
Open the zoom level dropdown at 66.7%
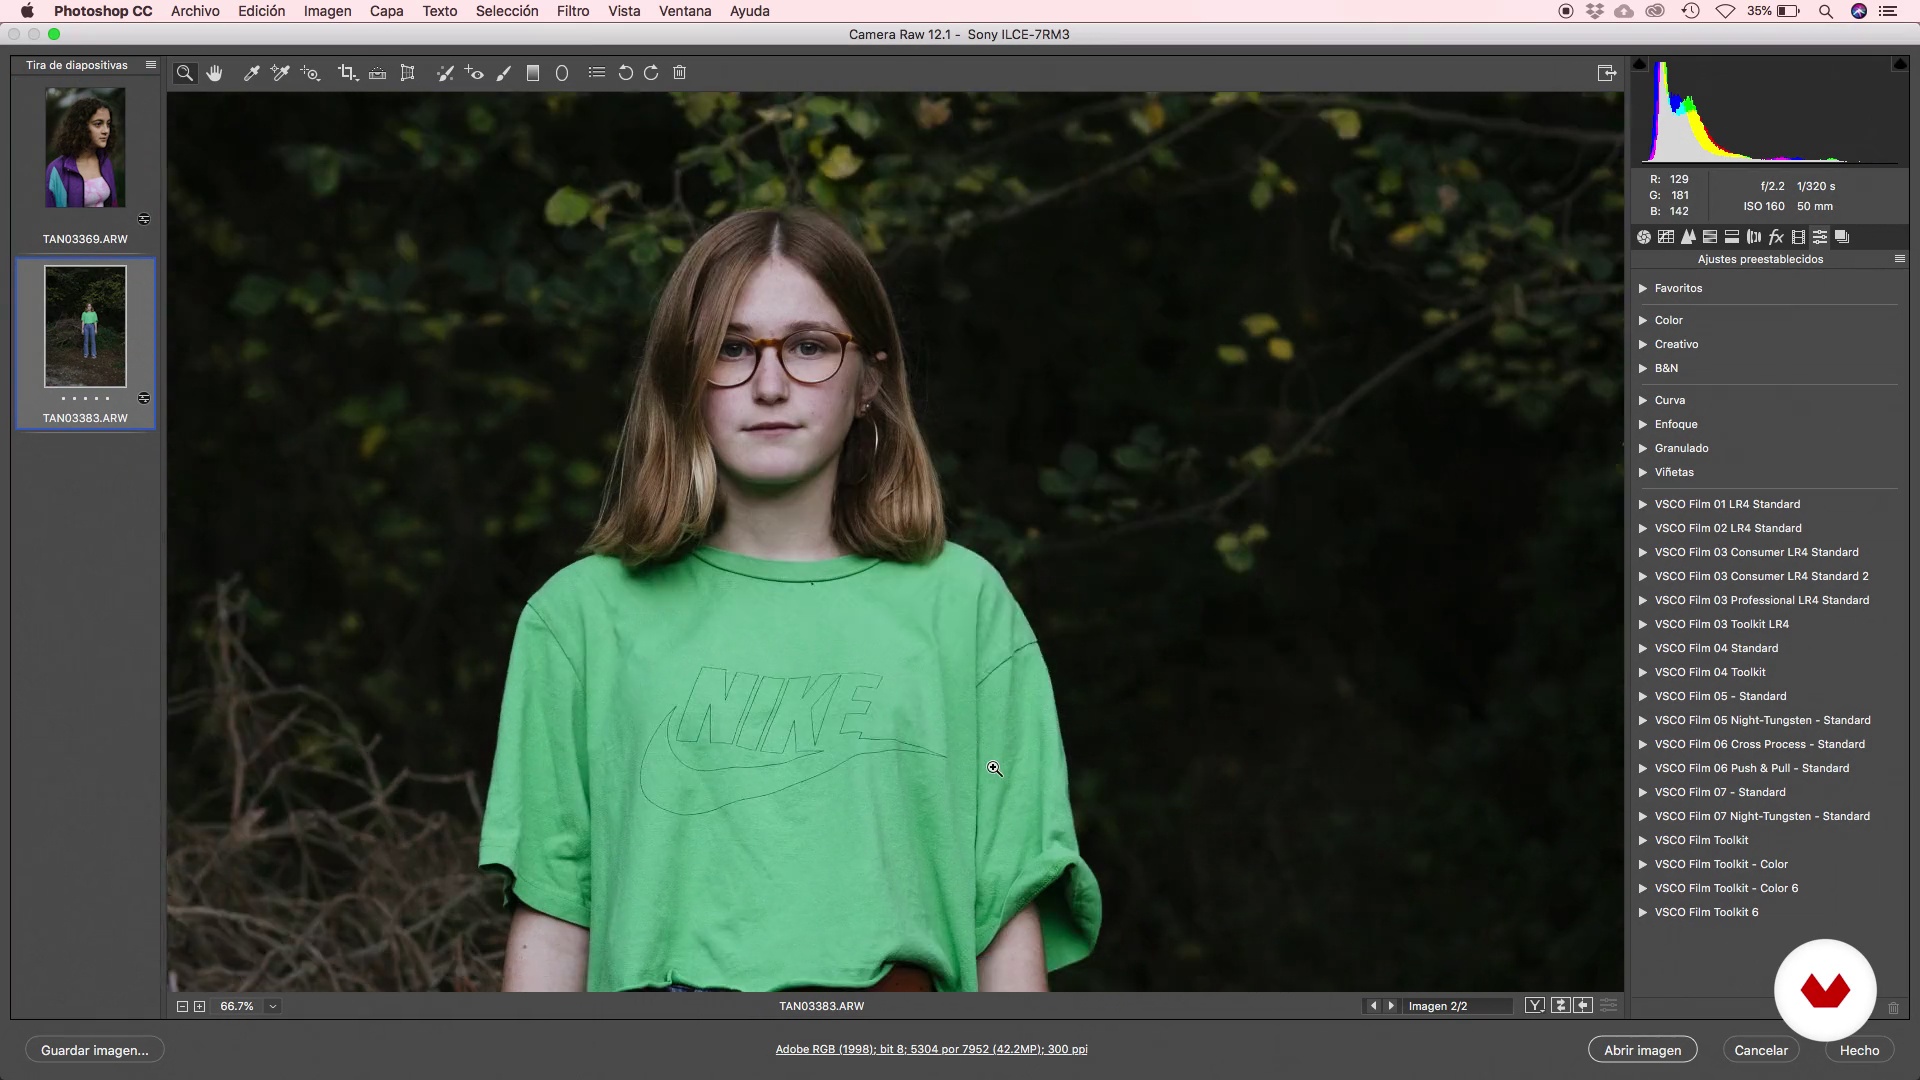(272, 1006)
